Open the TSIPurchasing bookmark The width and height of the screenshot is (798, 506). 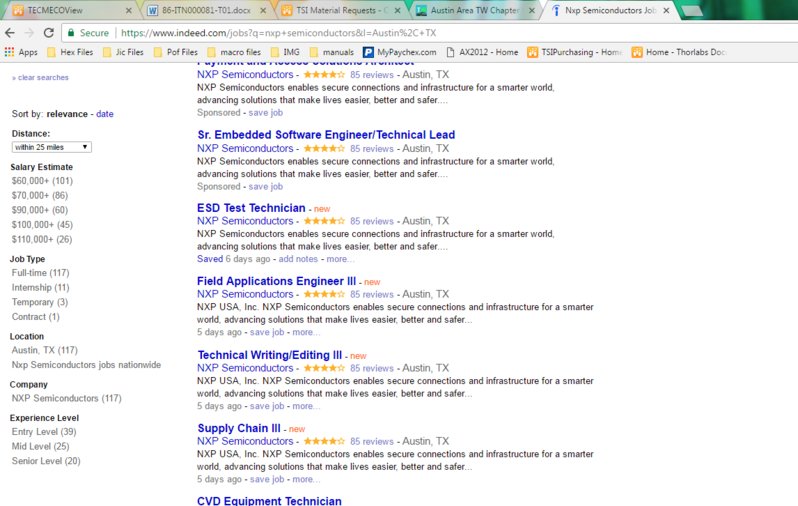click(x=575, y=52)
